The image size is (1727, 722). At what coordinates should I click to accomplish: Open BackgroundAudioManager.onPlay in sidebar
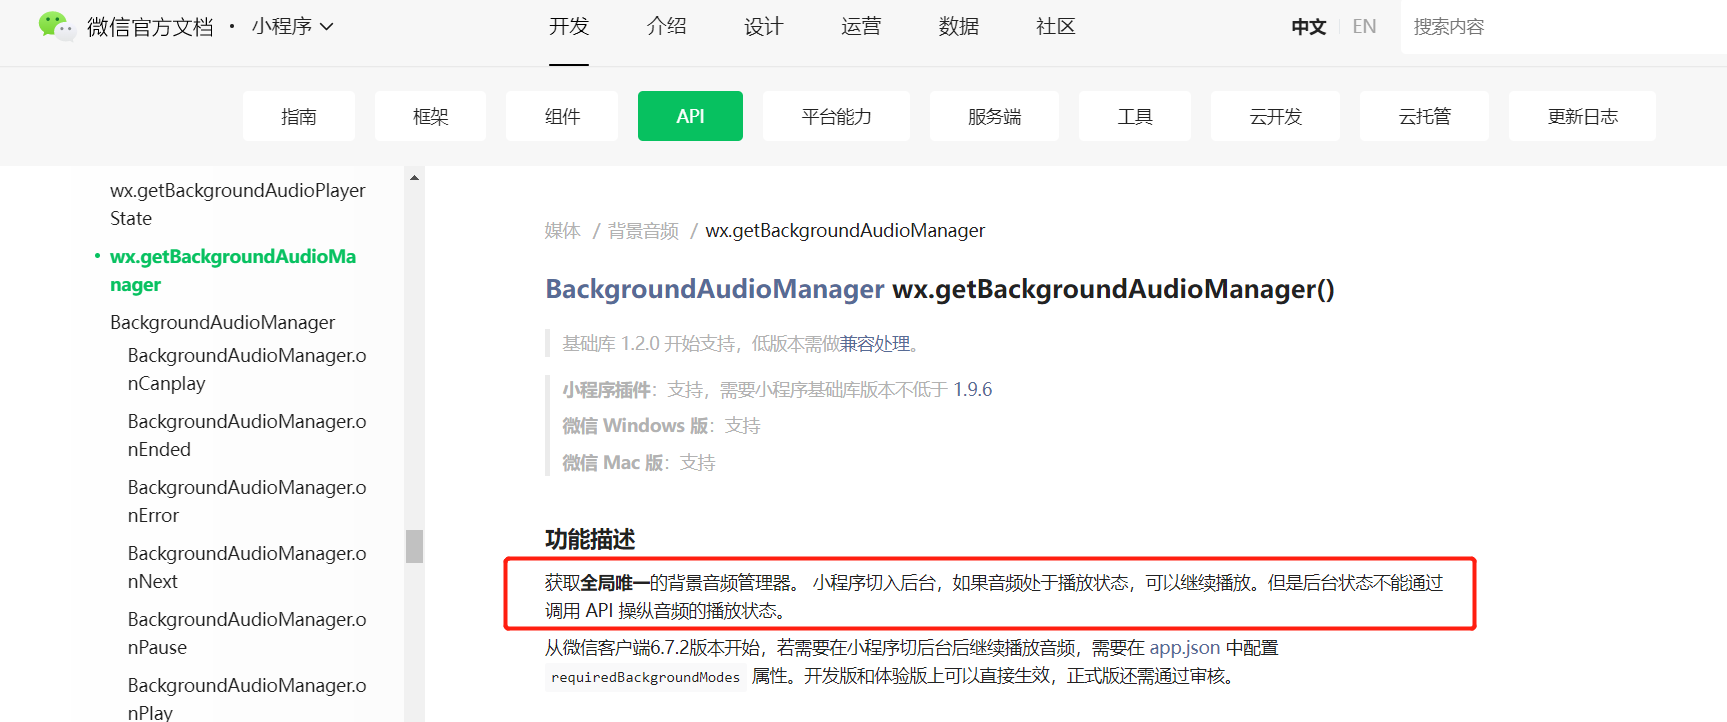point(247,698)
